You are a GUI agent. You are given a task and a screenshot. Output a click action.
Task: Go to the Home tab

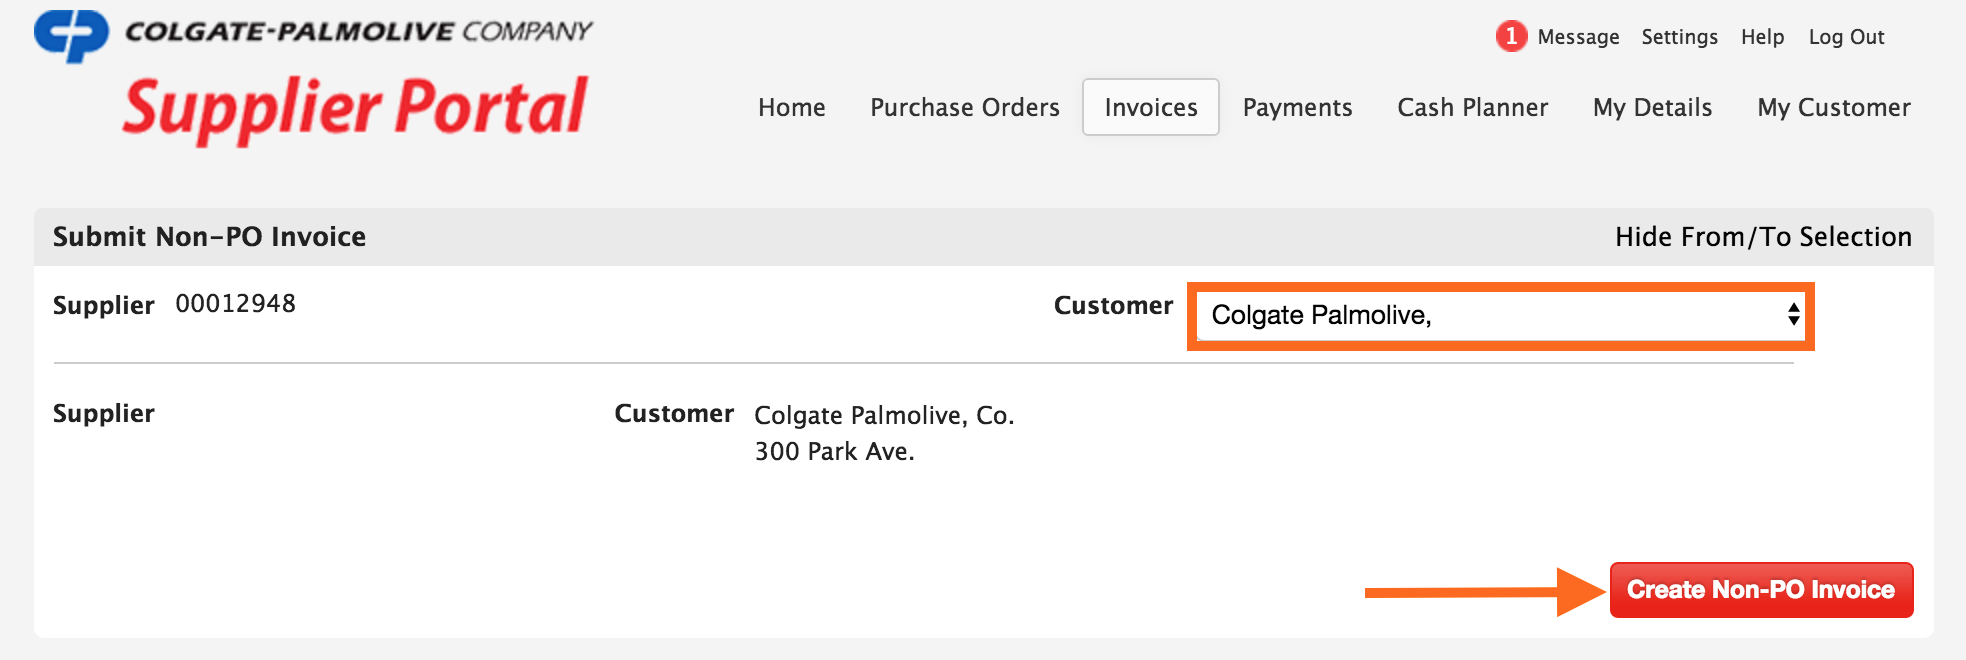pyautogui.click(x=791, y=107)
